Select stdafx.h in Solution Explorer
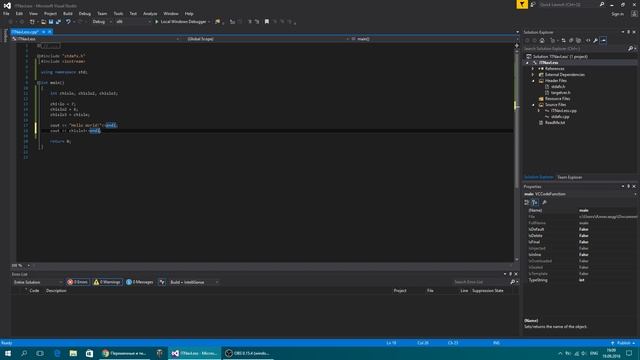This screenshot has width=640, height=360. click(558, 87)
